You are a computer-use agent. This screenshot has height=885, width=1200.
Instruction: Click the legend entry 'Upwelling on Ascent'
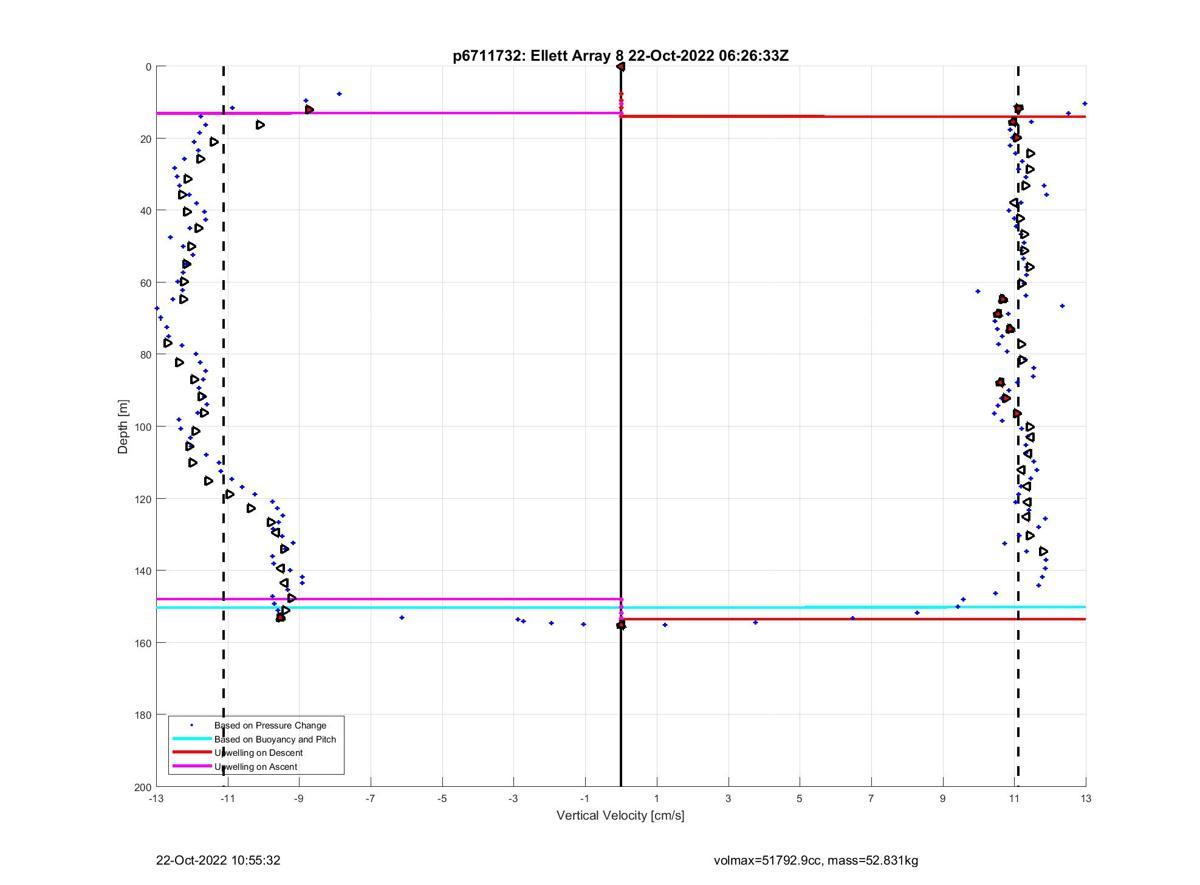256,767
